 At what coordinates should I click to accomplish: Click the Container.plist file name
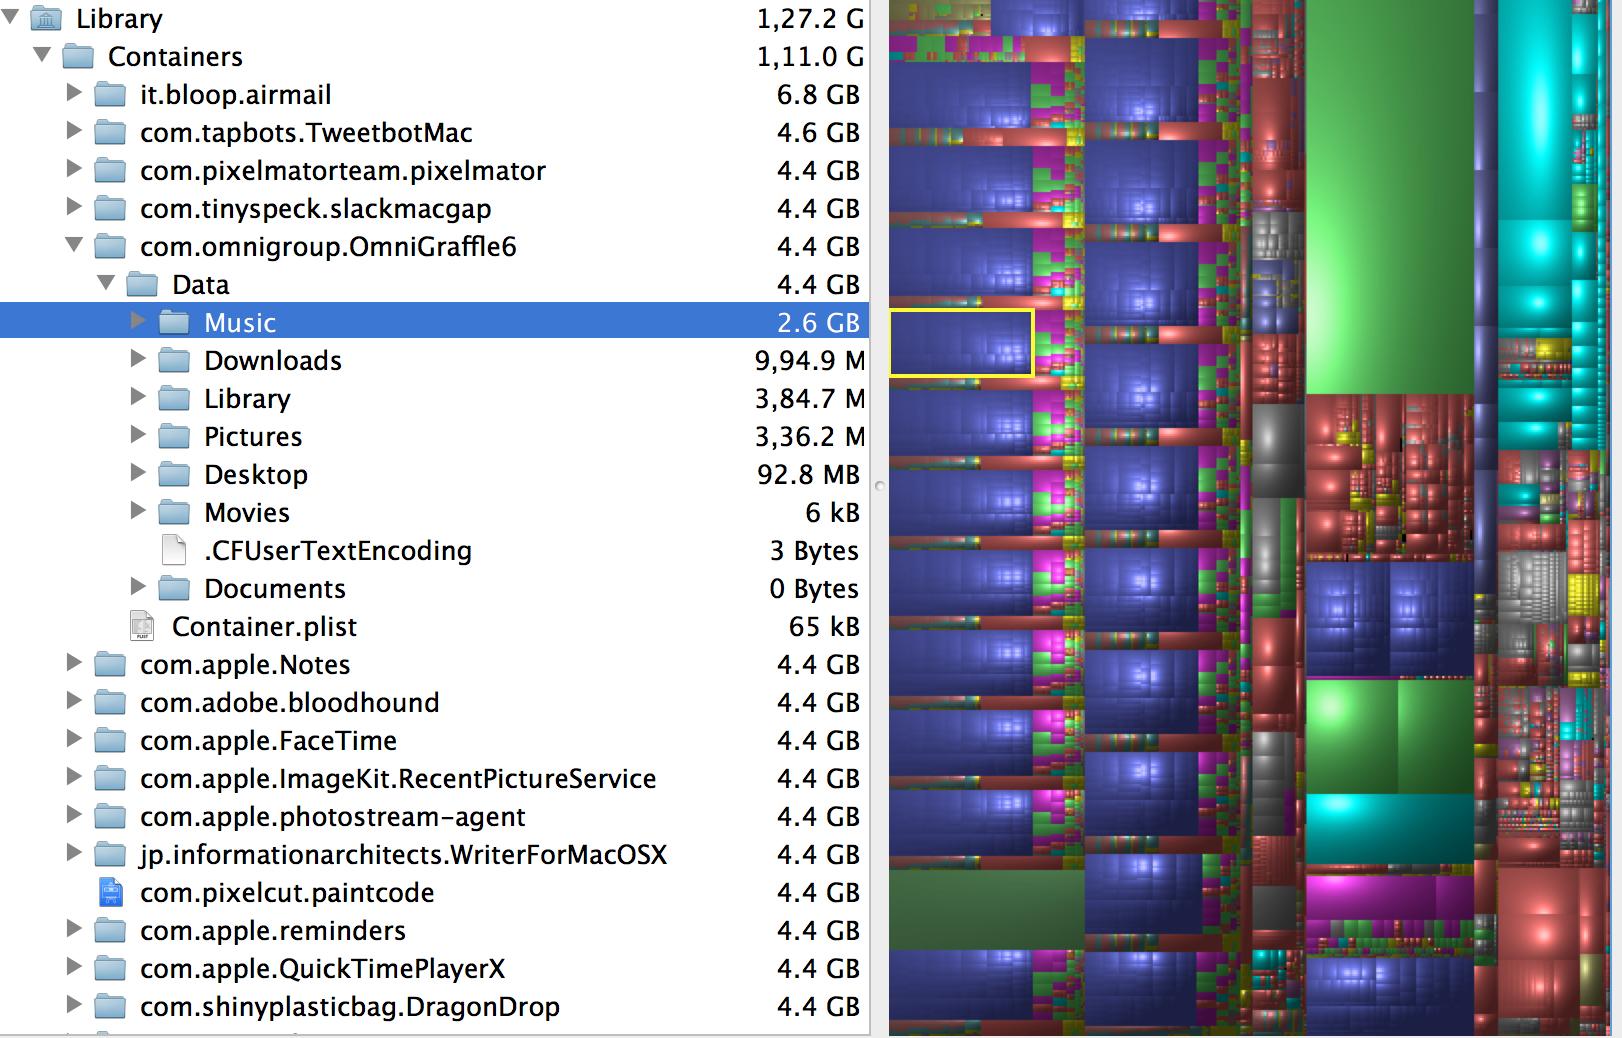pos(264,627)
